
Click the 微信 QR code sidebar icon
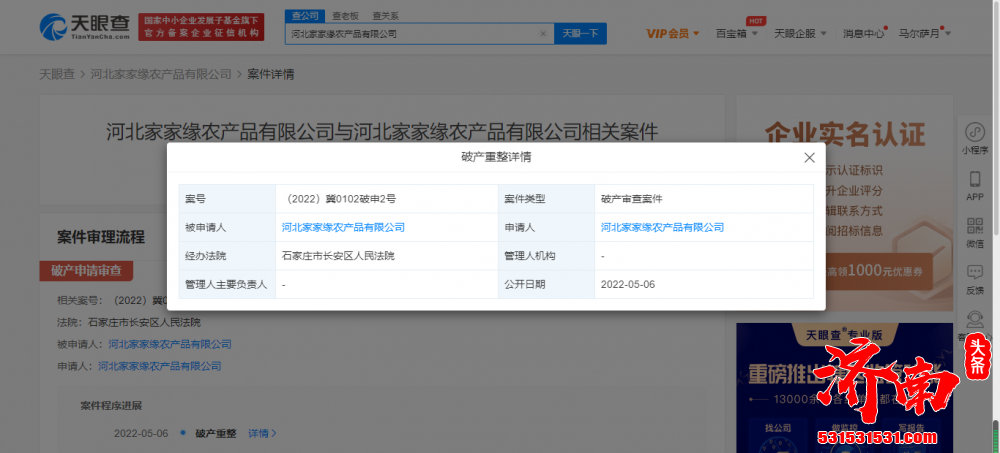[974, 231]
